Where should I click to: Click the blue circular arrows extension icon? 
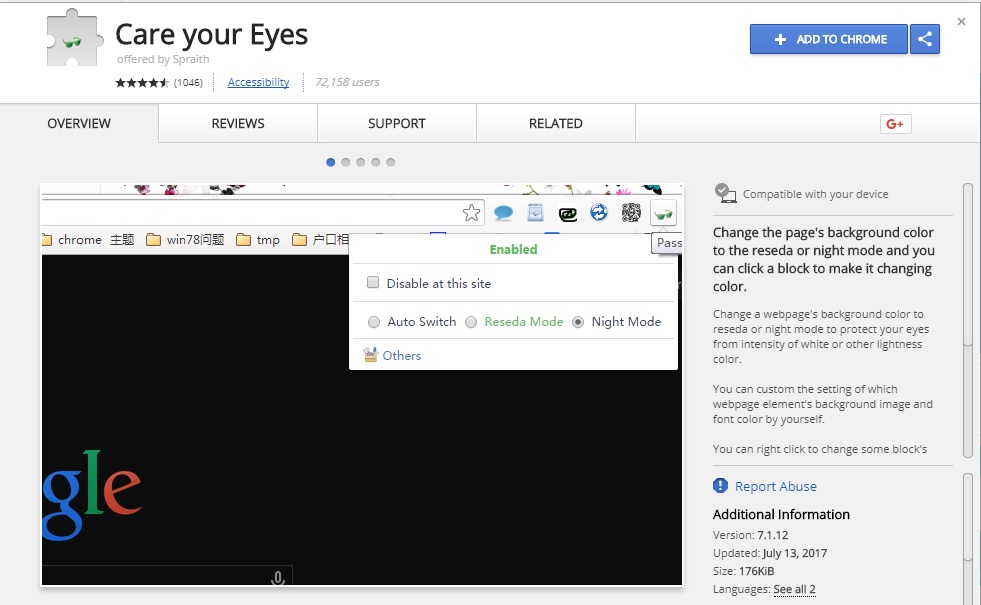pos(599,213)
